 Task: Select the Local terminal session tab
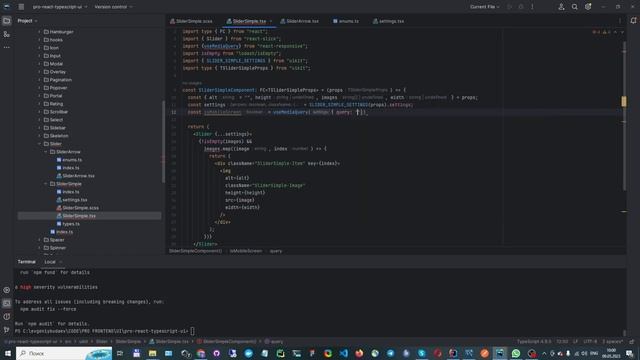point(50,262)
